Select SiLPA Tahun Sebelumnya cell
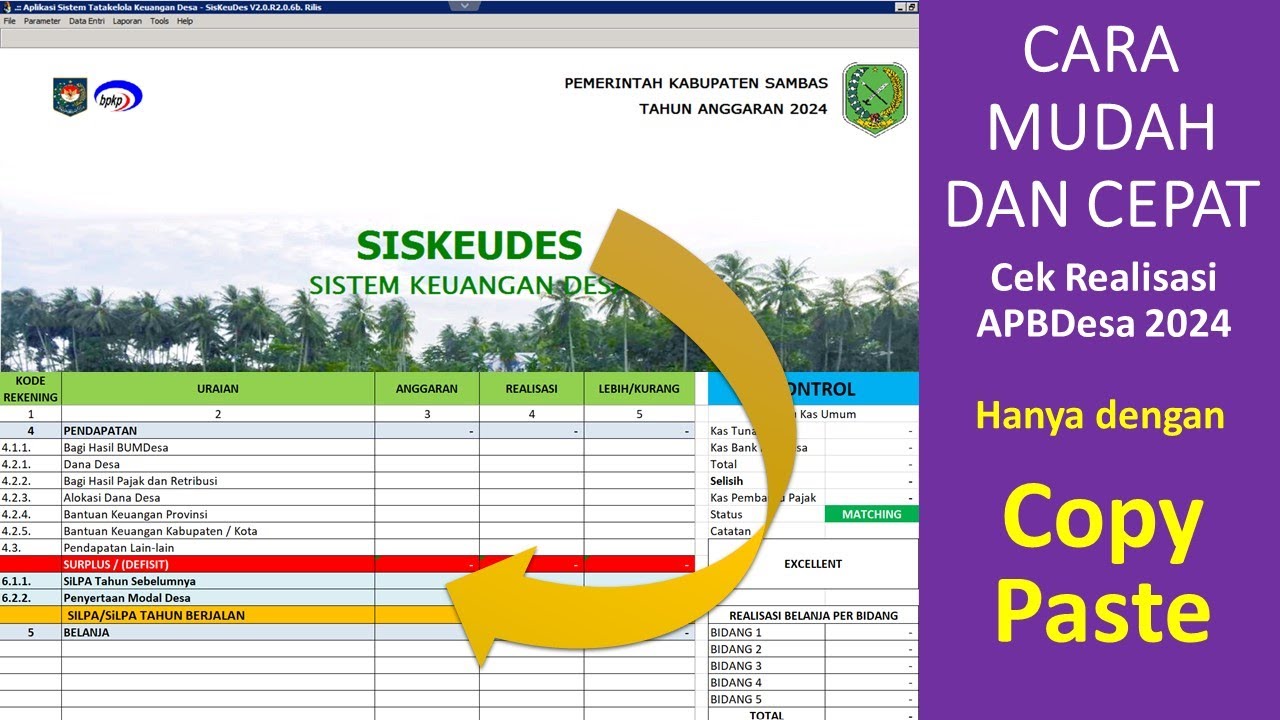 coord(218,581)
